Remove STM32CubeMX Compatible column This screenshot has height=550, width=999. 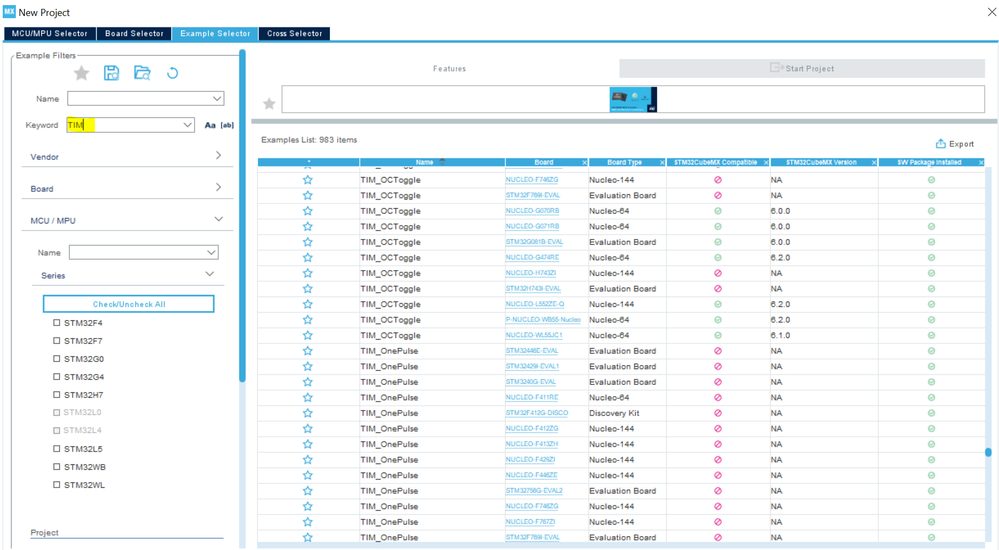(766, 163)
